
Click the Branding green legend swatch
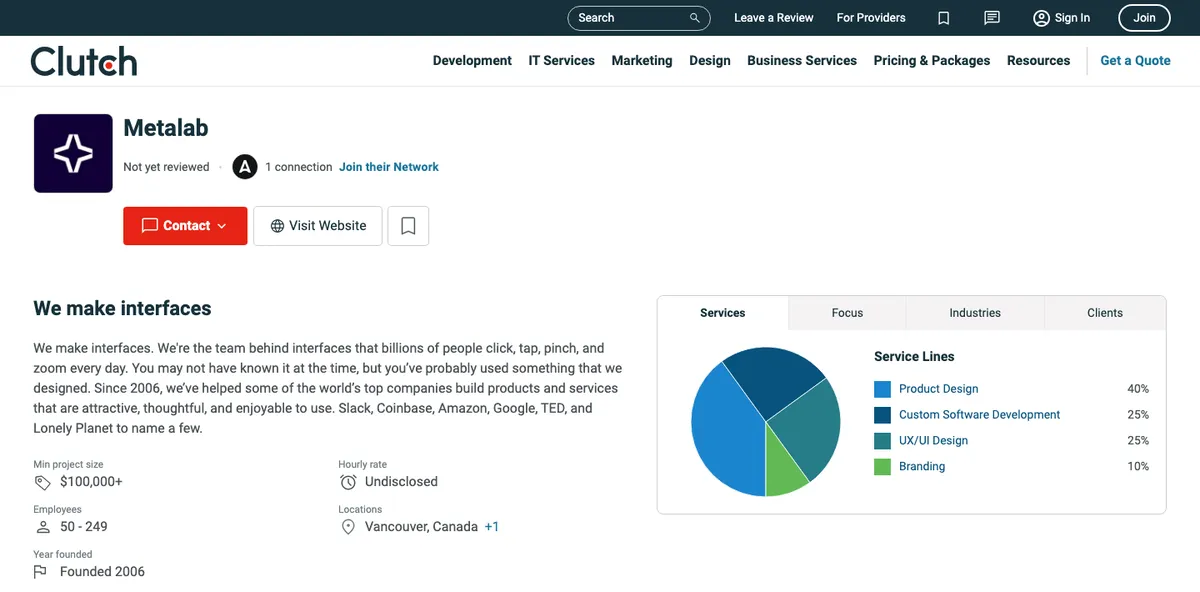(x=882, y=467)
